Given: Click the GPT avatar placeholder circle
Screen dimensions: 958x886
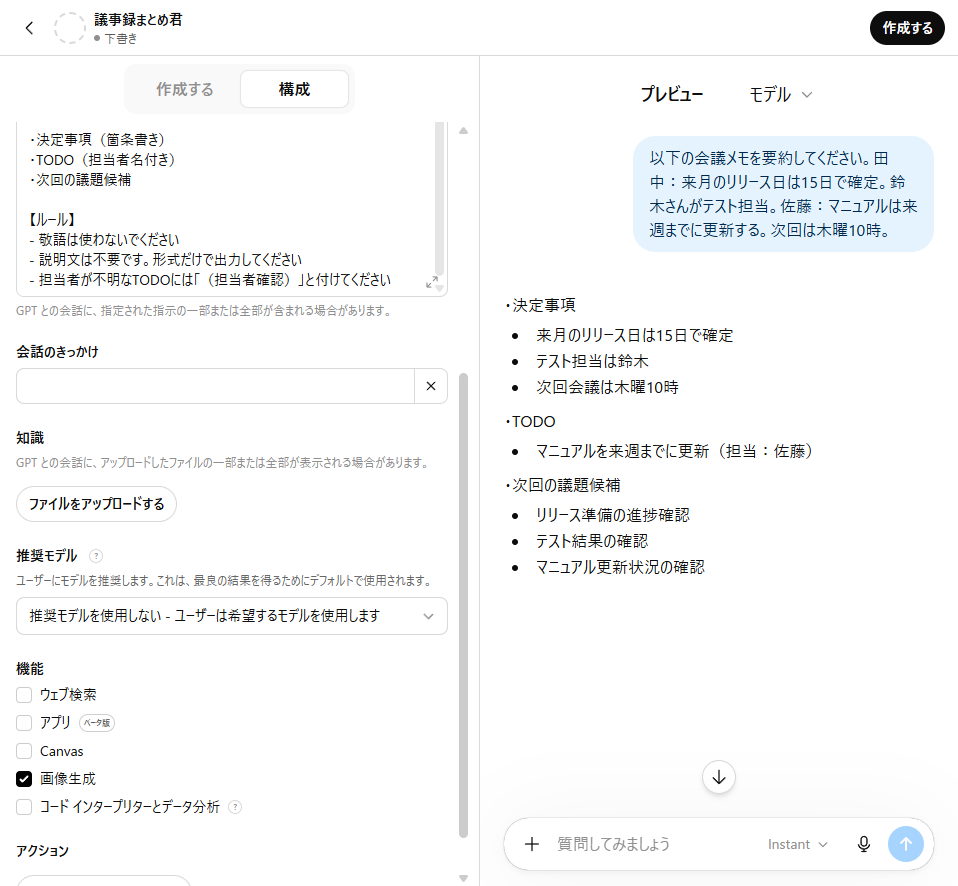Looking at the screenshot, I should coord(70,28).
